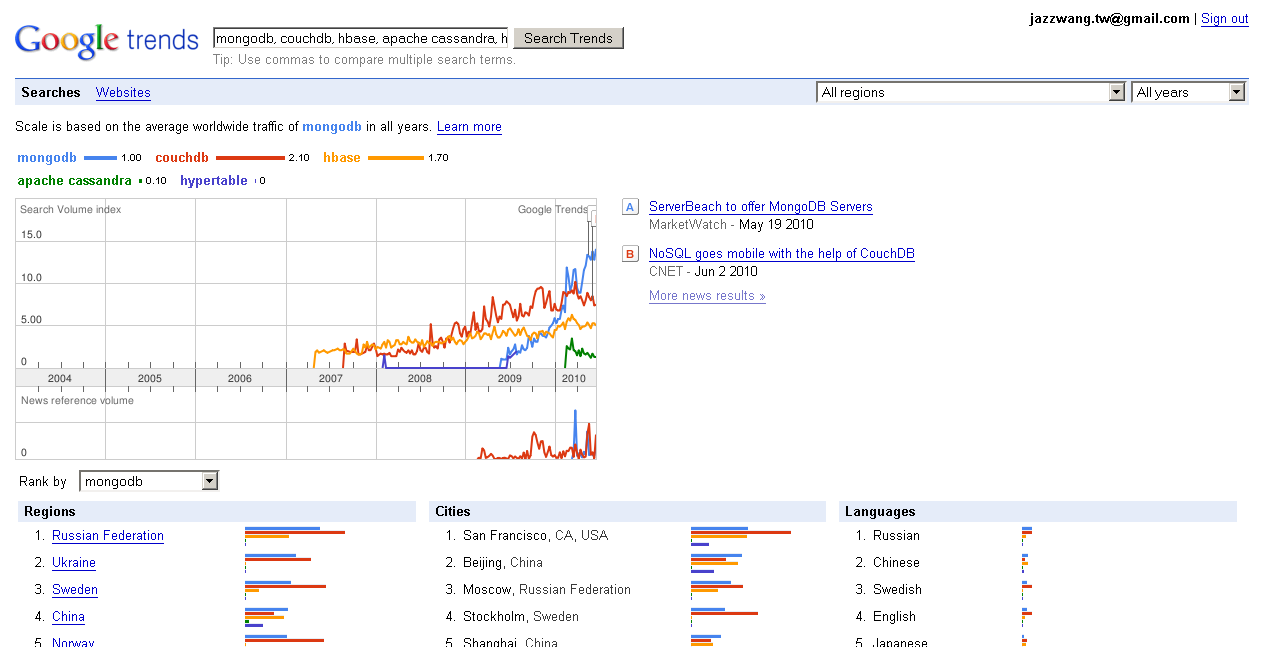Open the All years dropdown
1264x647 pixels.
[1188, 92]
